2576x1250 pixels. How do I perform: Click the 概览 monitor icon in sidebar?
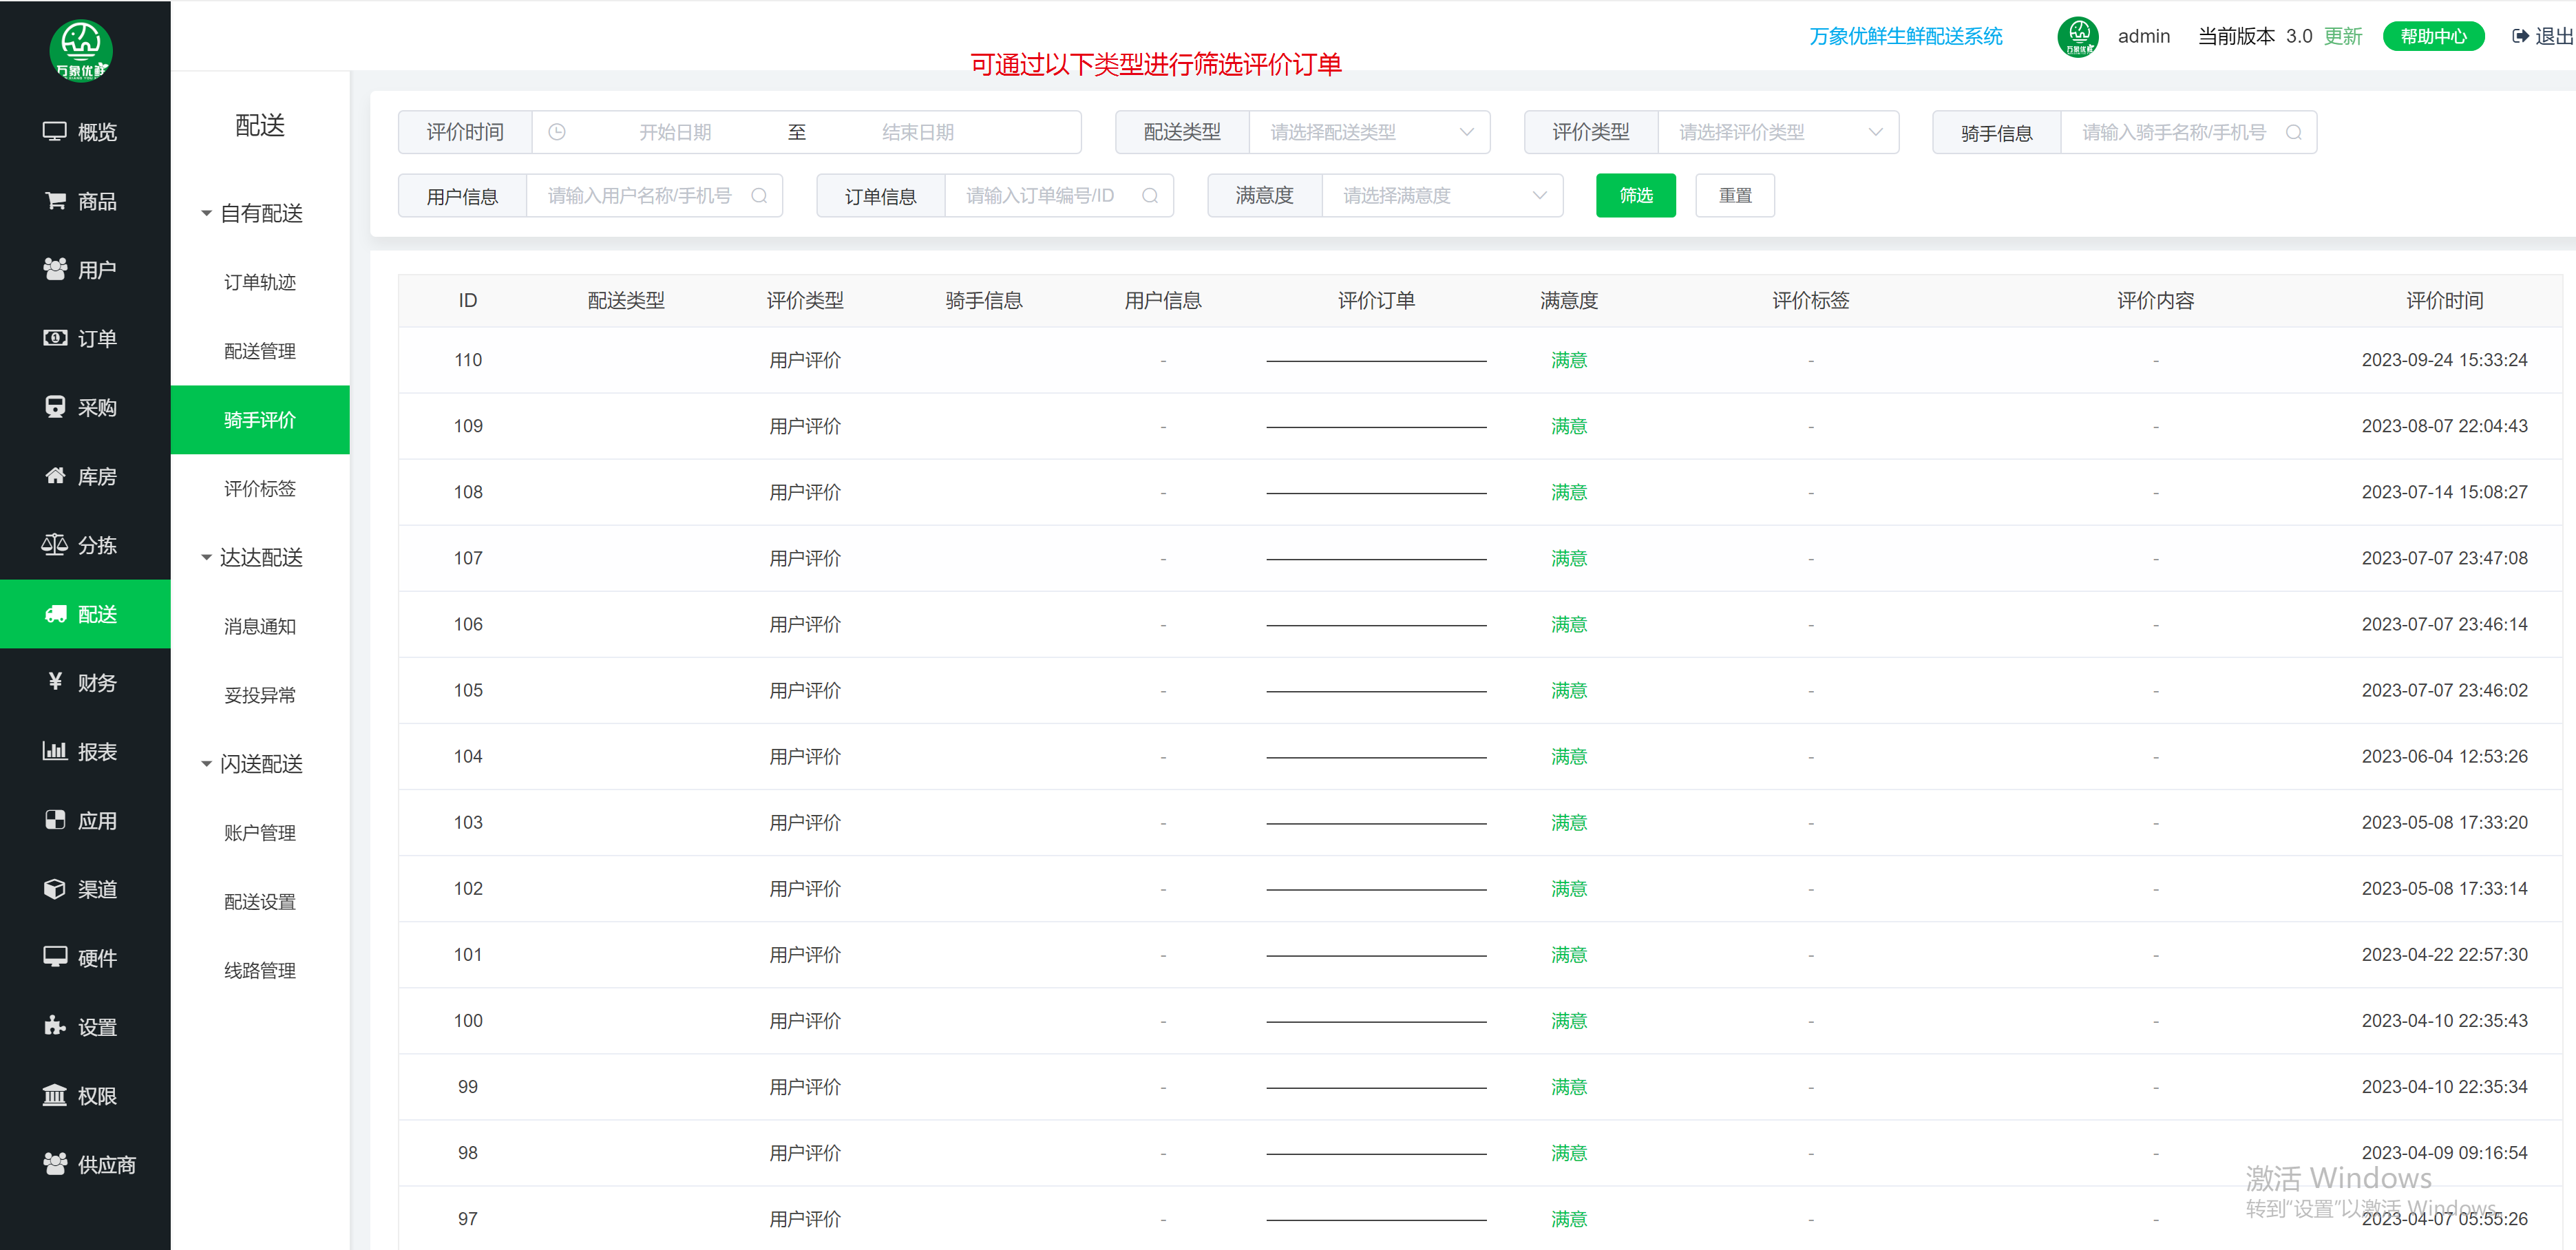click(x=54, y=131)
